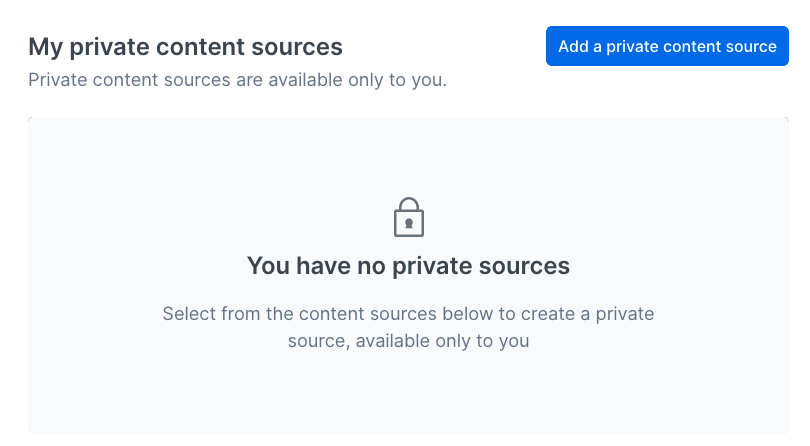Image resolution: width=810 pixels, height=446 pixels.
Task: Click the keyhole of the padlock icon
Action: [408, 223]
